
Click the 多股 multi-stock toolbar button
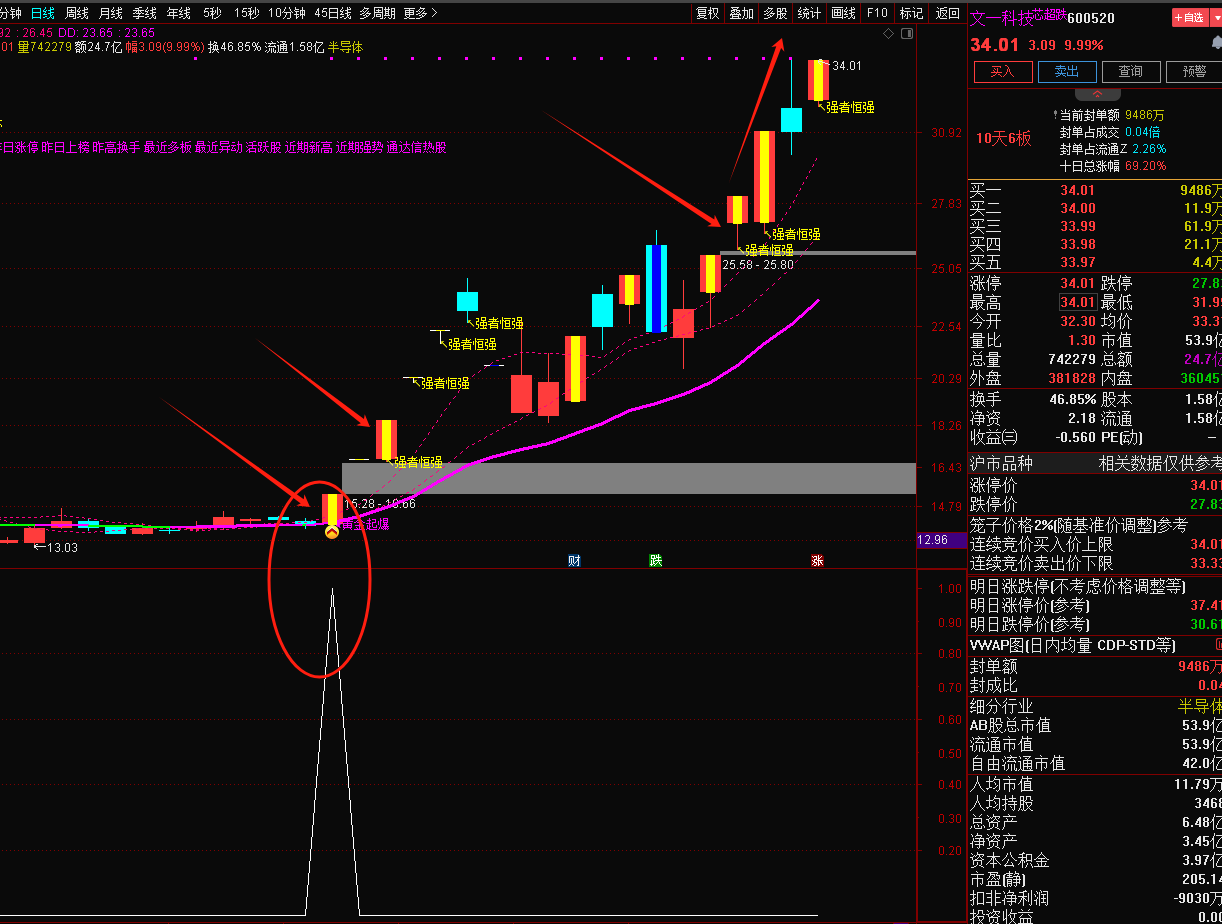(775, 13)
